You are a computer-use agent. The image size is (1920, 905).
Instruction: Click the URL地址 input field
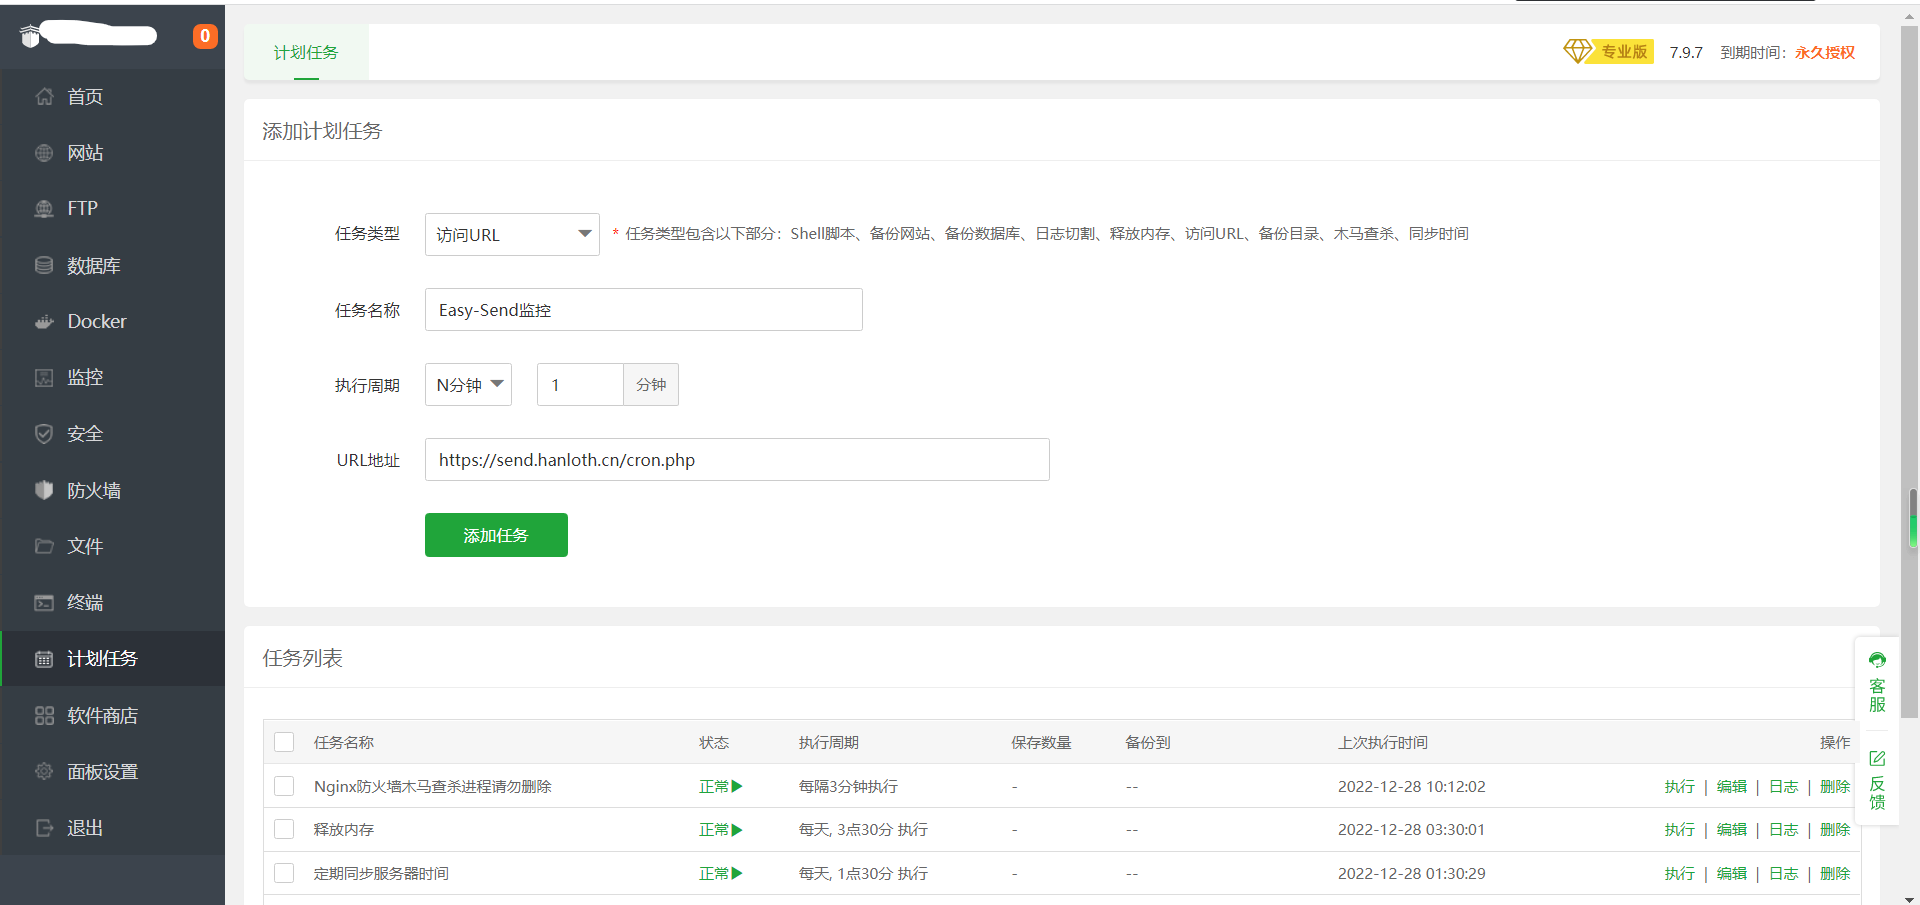coord(737,460)
